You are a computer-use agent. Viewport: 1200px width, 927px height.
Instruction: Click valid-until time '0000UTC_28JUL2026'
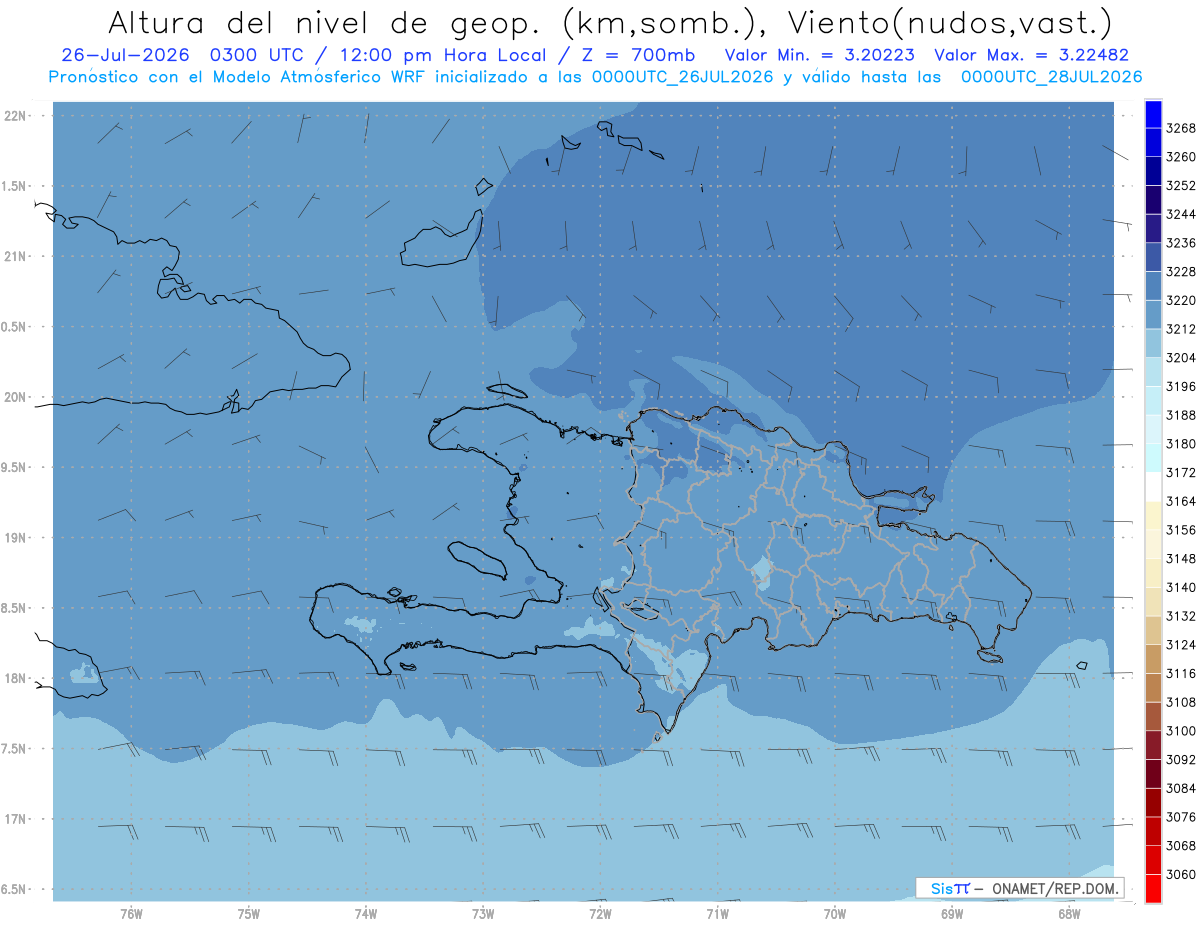tap(1051, 77)
